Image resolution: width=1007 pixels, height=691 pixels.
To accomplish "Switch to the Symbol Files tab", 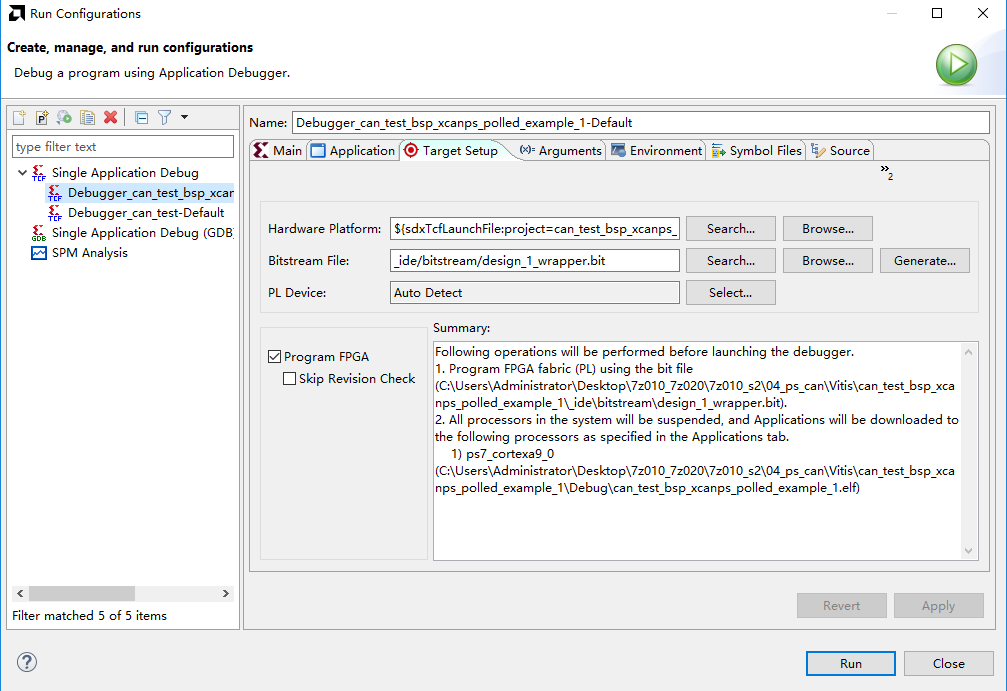I will (757, 150).
